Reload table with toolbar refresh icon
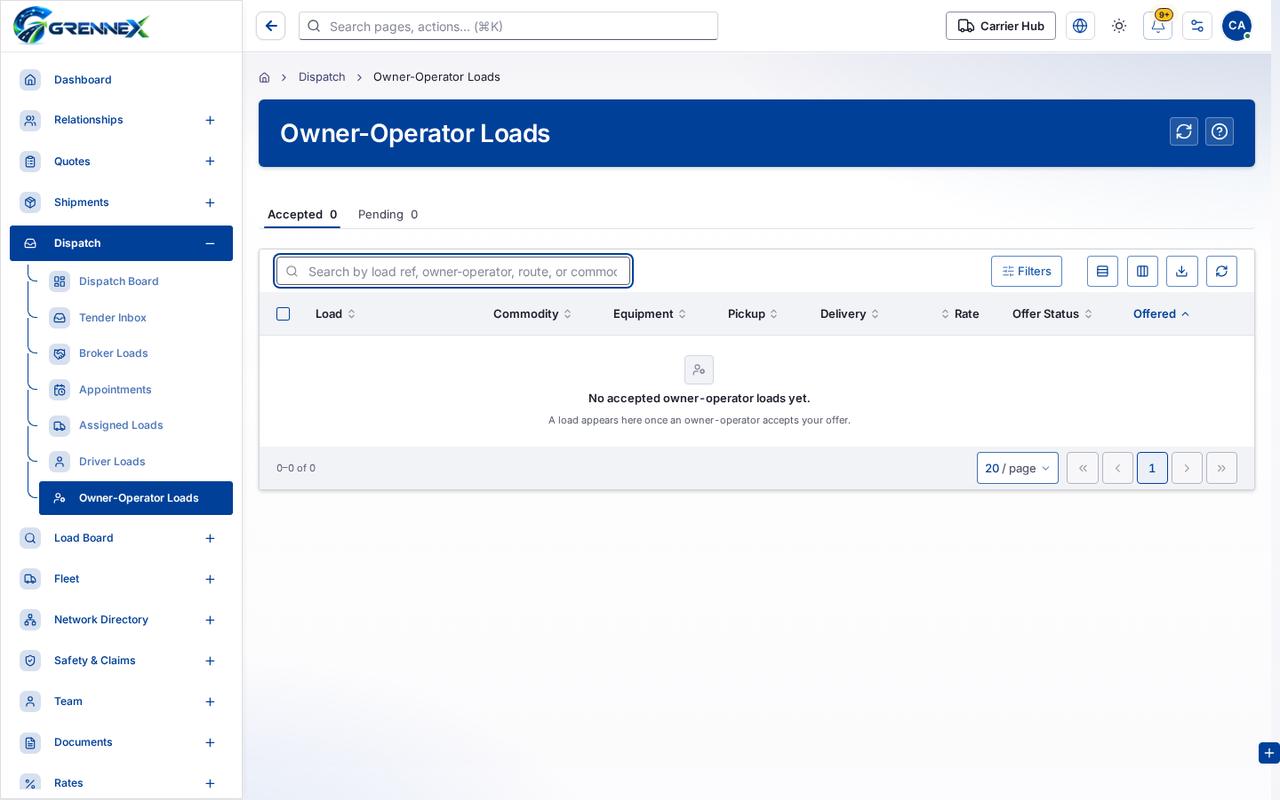1280x800 pixels. 1222,271
